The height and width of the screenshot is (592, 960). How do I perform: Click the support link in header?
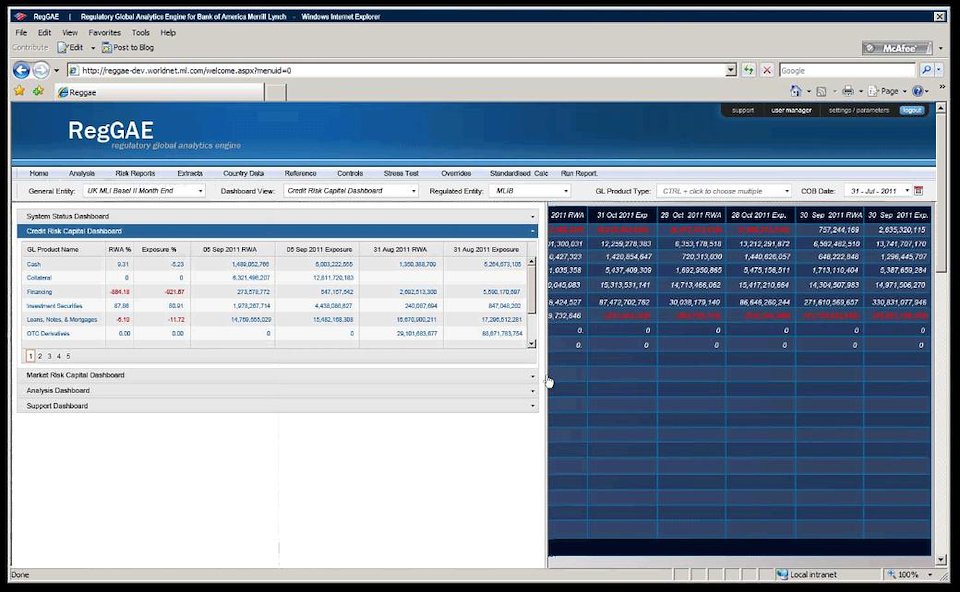(x=743, y=110)
